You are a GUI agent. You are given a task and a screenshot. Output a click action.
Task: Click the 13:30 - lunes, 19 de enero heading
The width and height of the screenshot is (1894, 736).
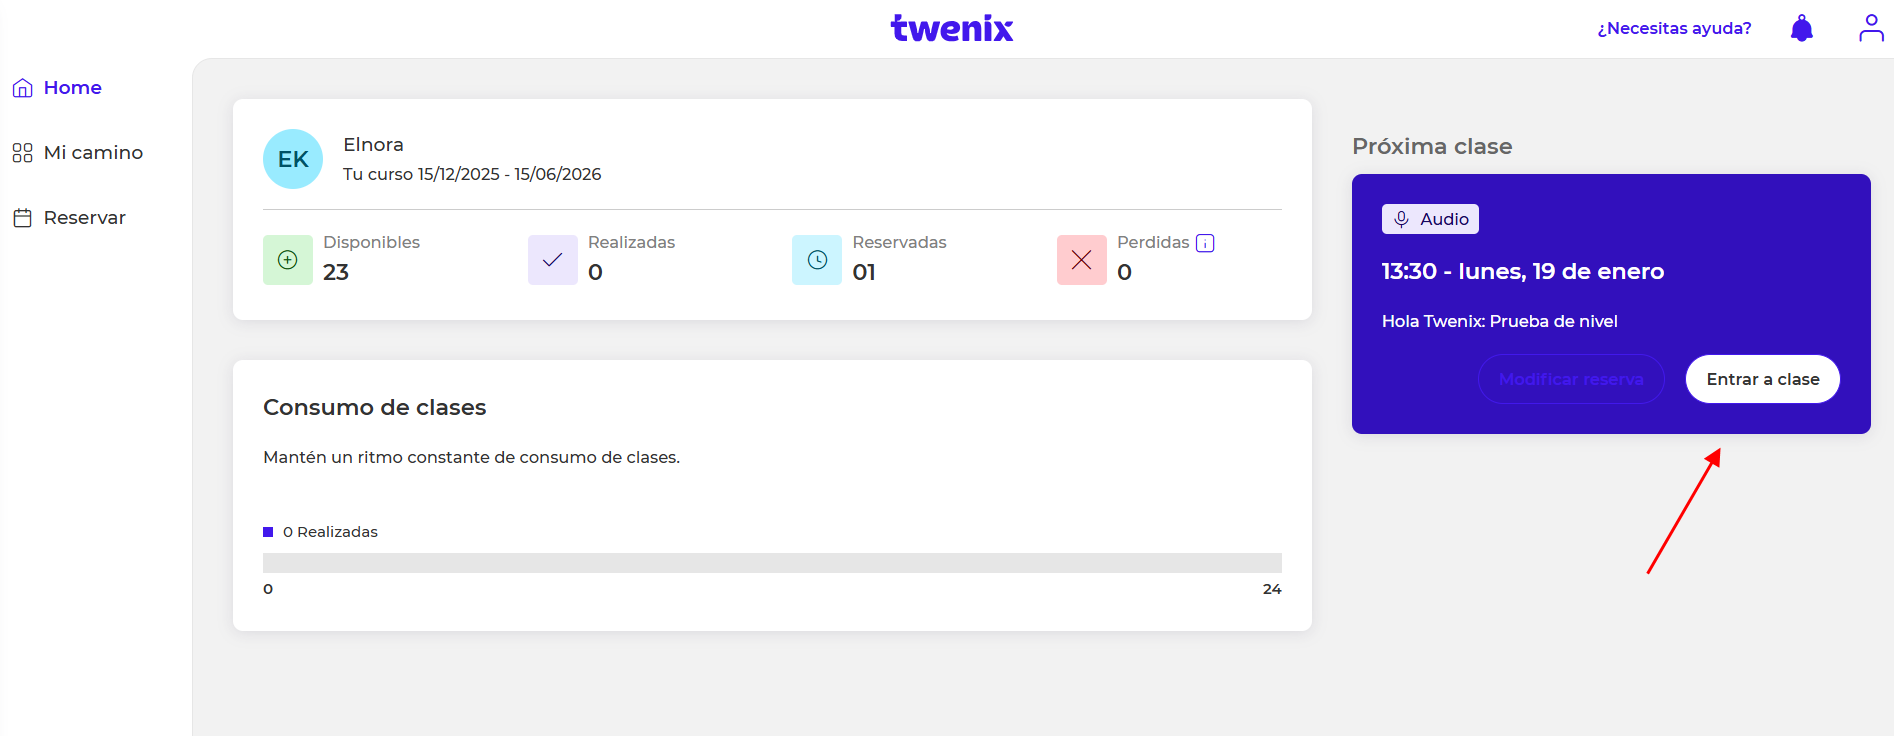pyautogui.click(x=1522, y=271)
